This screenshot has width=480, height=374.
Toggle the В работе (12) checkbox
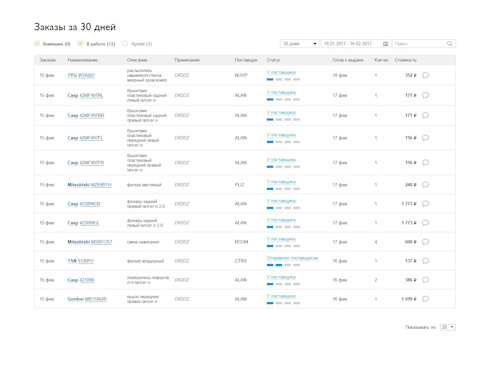(80, 43)
